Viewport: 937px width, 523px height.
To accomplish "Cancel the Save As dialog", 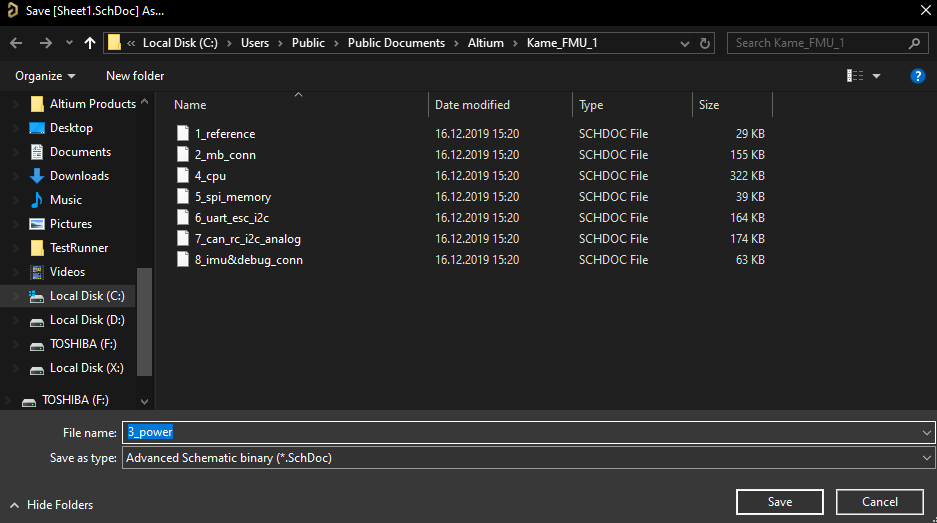I will 880,502.
